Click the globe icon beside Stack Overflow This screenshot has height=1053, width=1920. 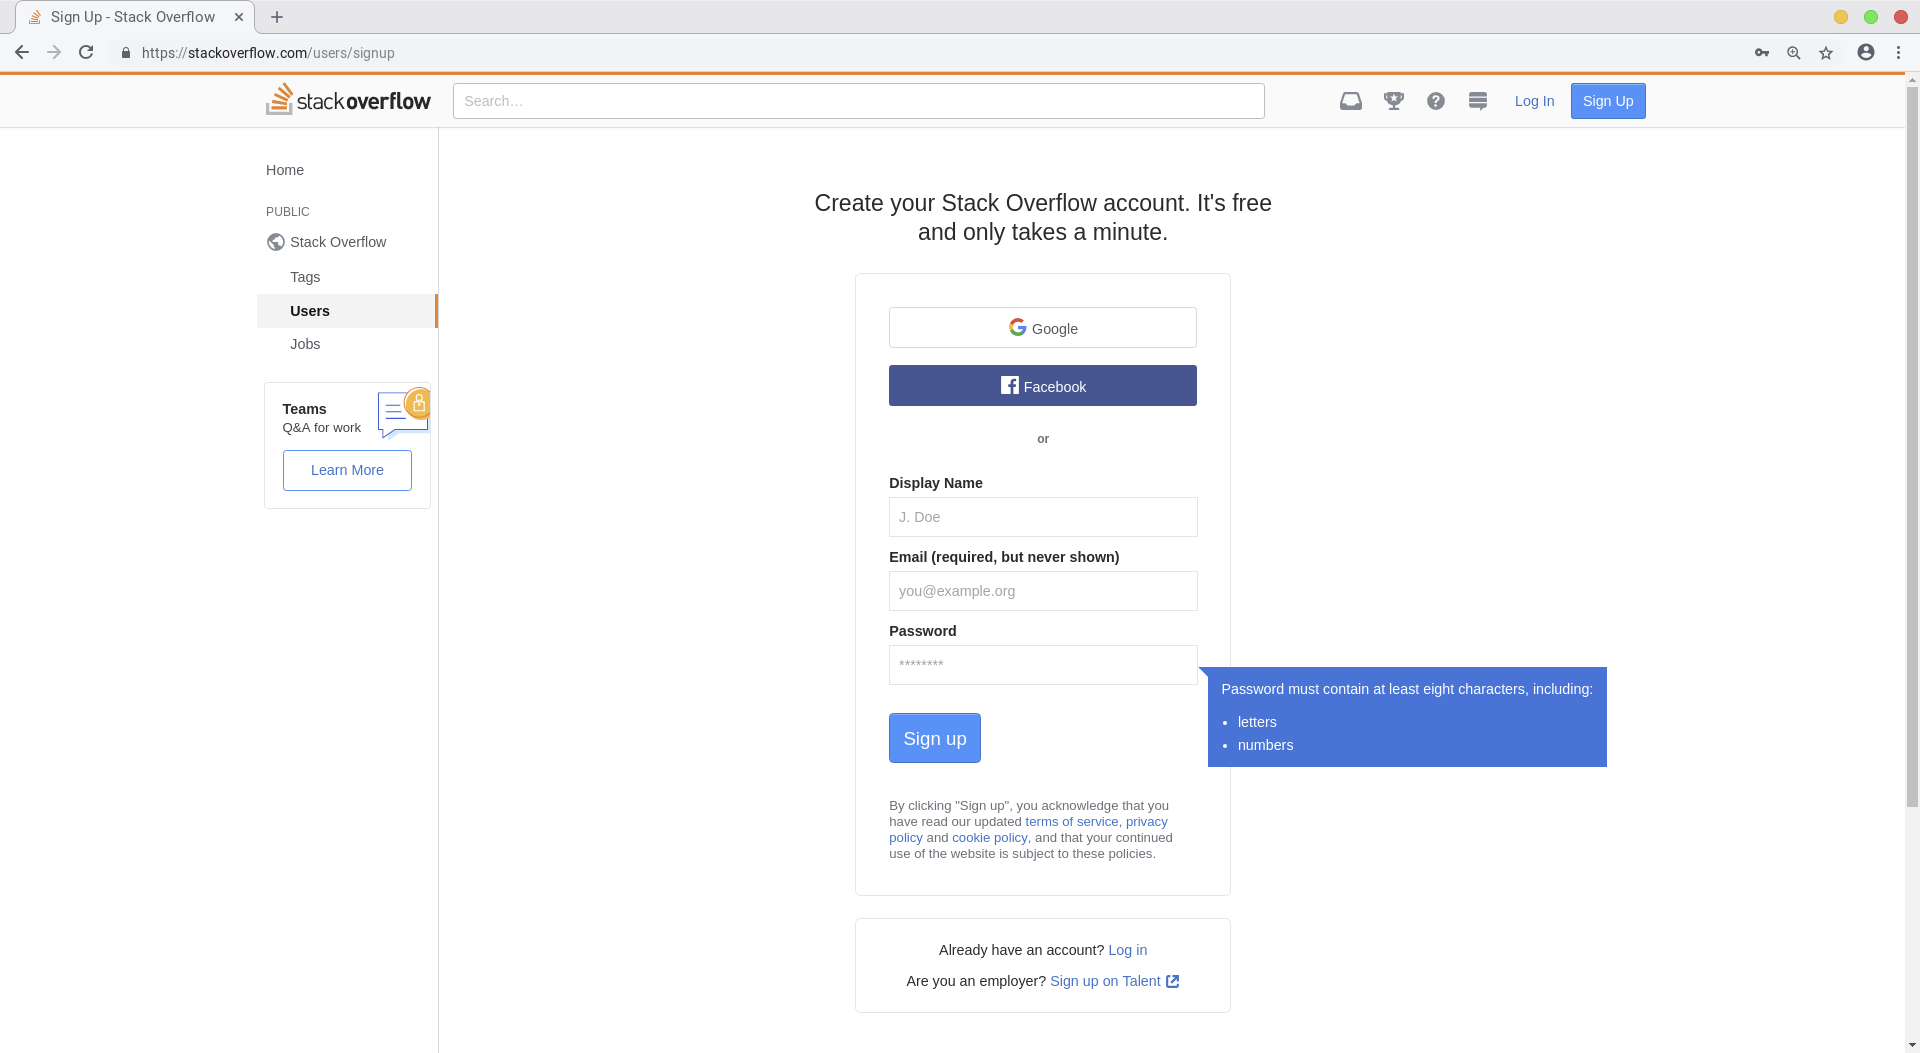coord(276,242)
